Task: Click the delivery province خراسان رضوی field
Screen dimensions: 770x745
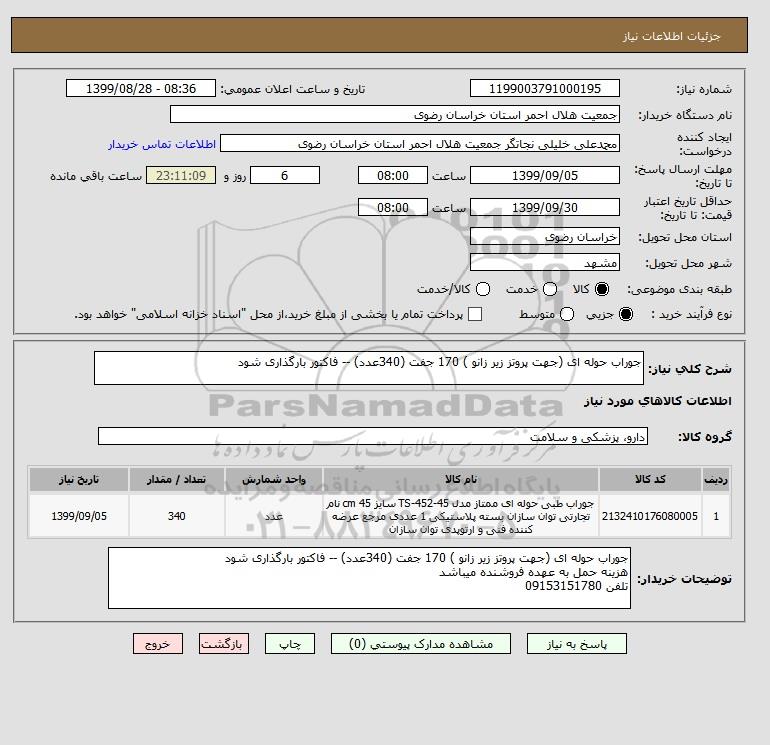Action: [545, 237]
